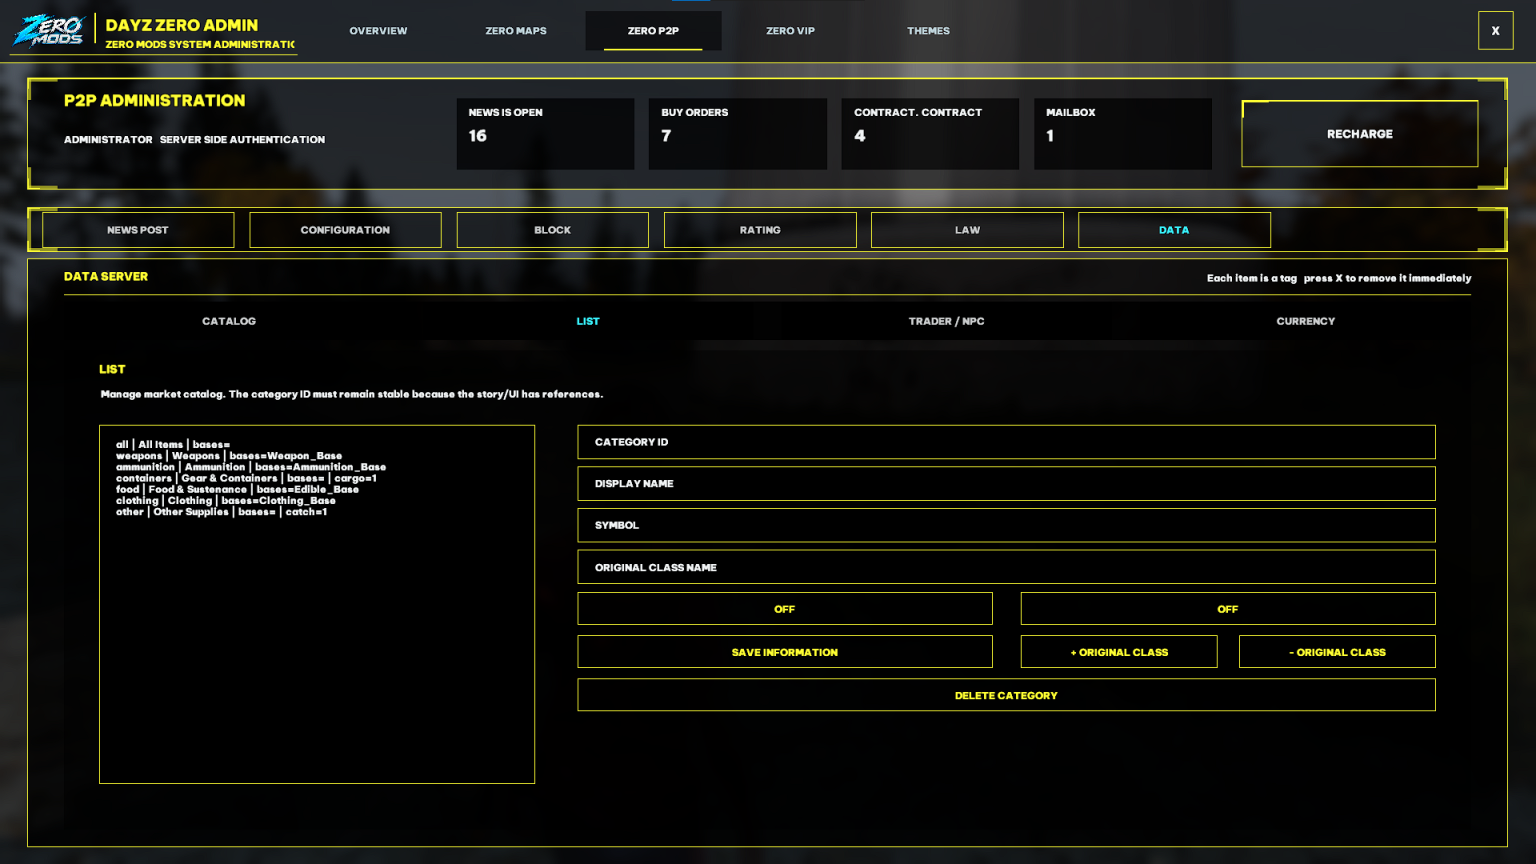Select the 'all | All Items' list row

(173, 445)
